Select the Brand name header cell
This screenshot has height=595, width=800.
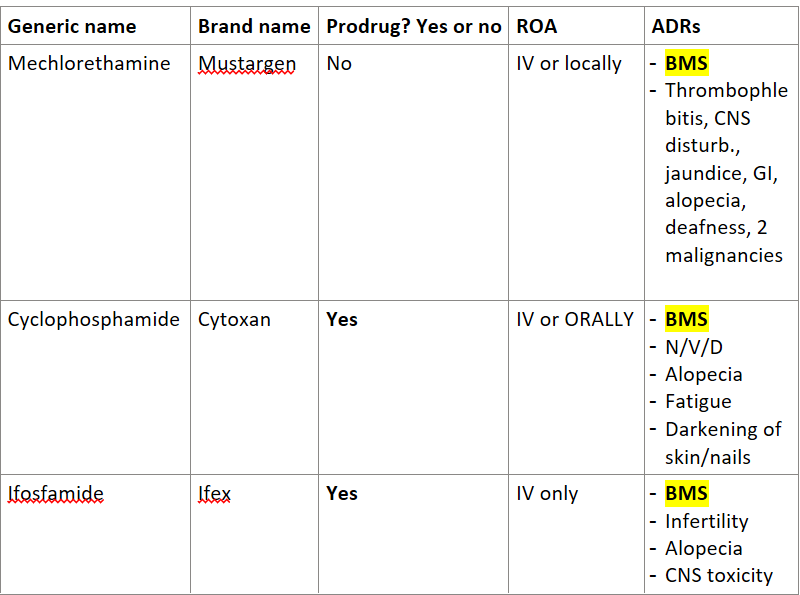(x=254, y=26)
